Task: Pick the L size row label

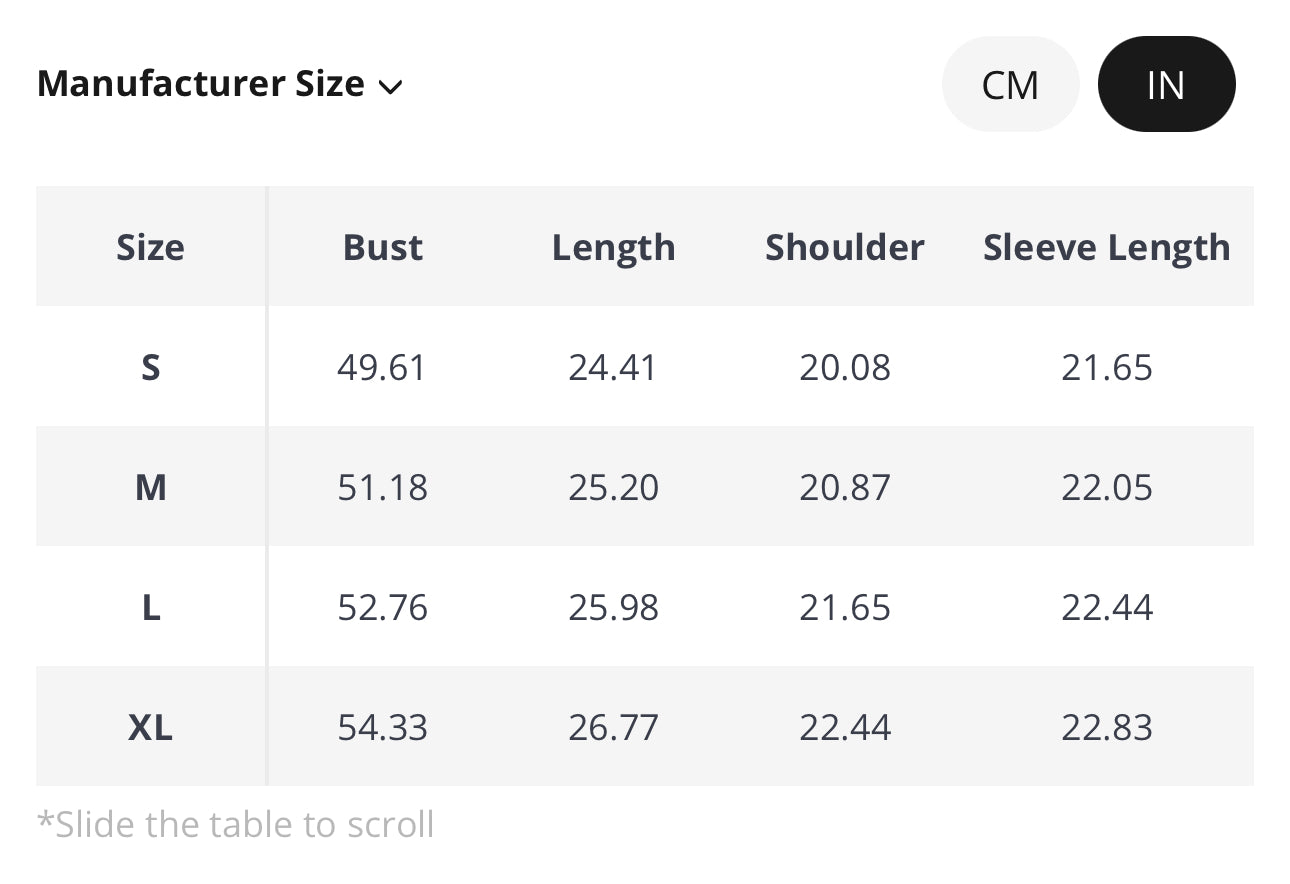Action: [150, 607]
